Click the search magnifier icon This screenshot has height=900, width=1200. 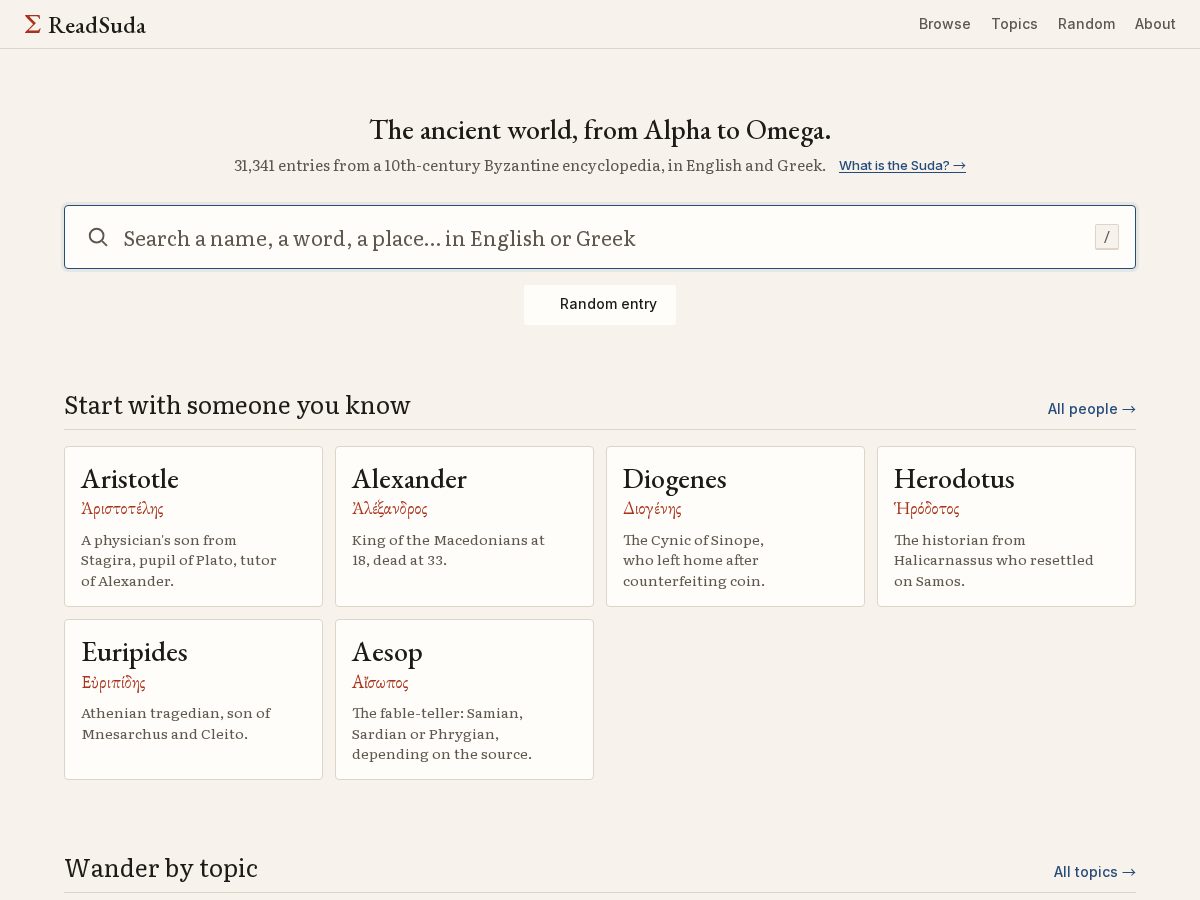click(98, 237)
